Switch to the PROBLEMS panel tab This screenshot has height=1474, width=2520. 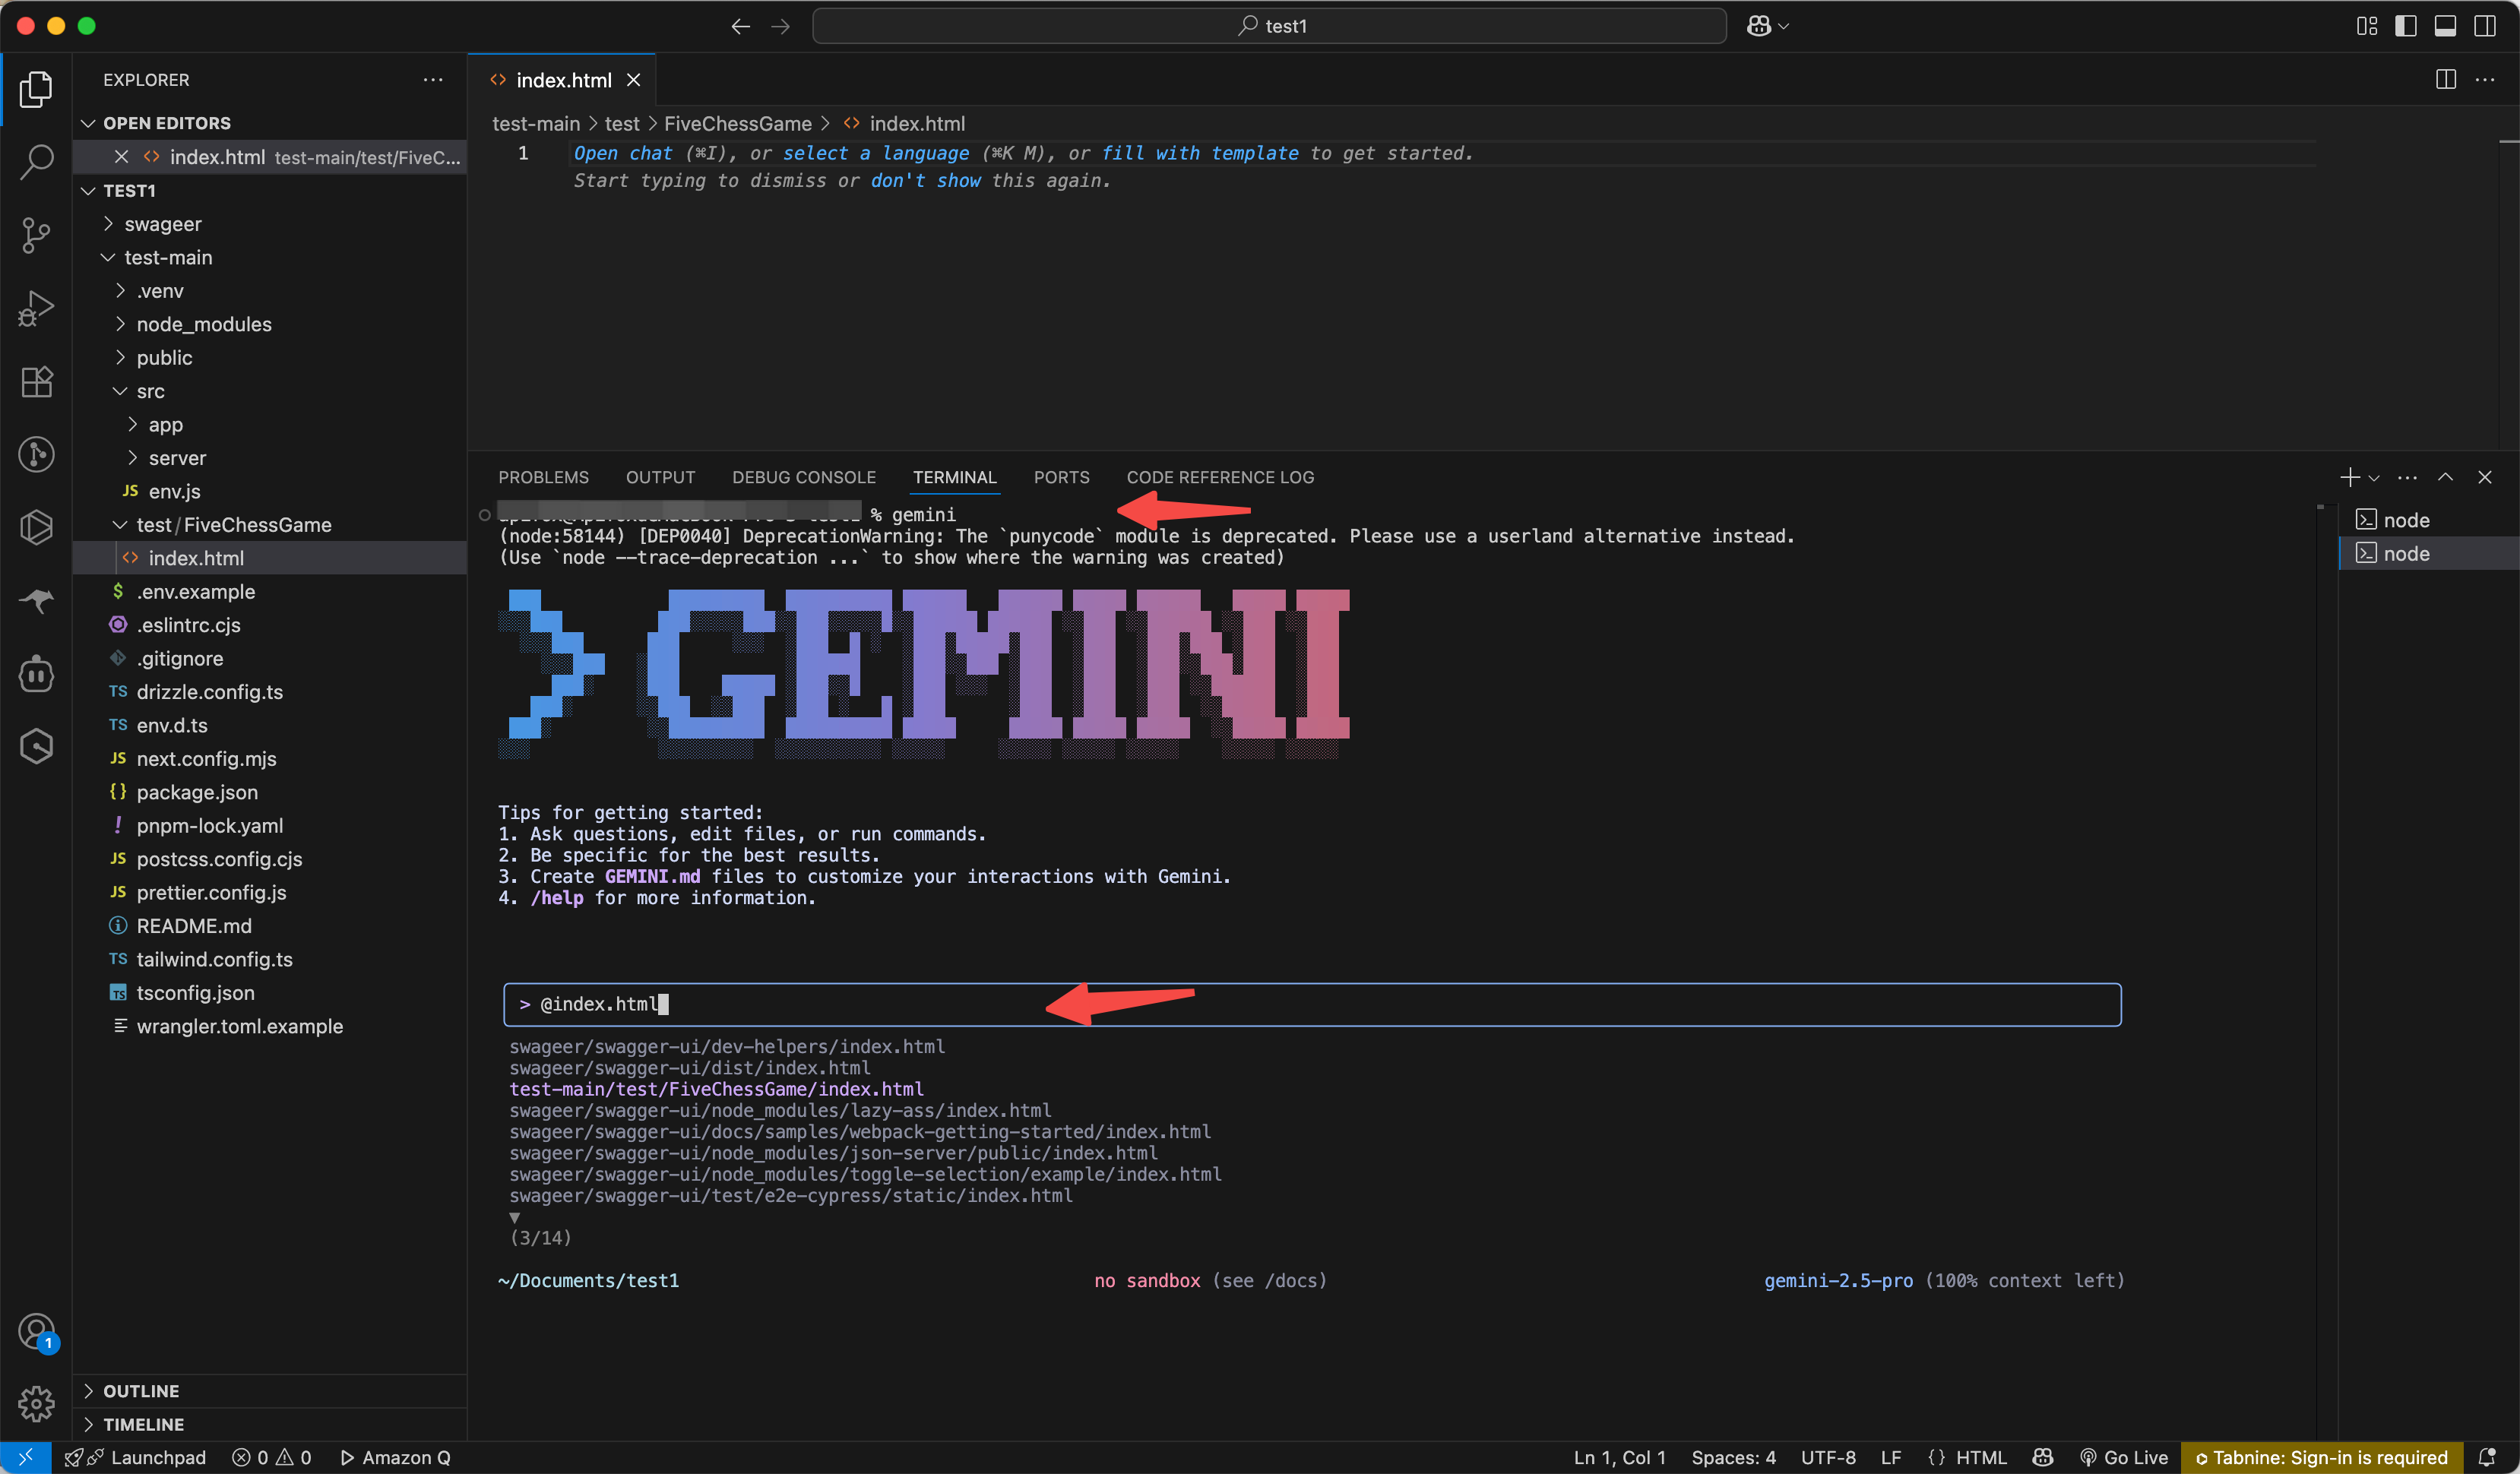(543, 477)
